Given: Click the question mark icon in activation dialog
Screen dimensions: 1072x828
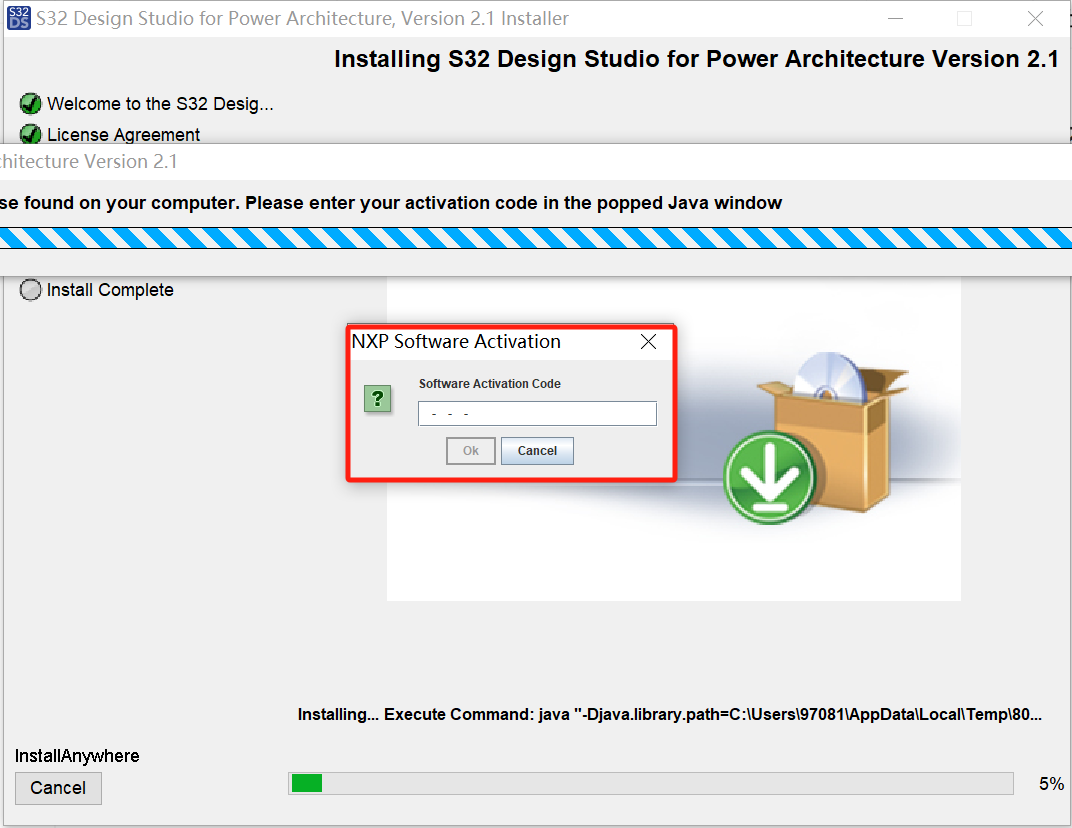Looking at the screenshot, I should [x=377, y=399].
